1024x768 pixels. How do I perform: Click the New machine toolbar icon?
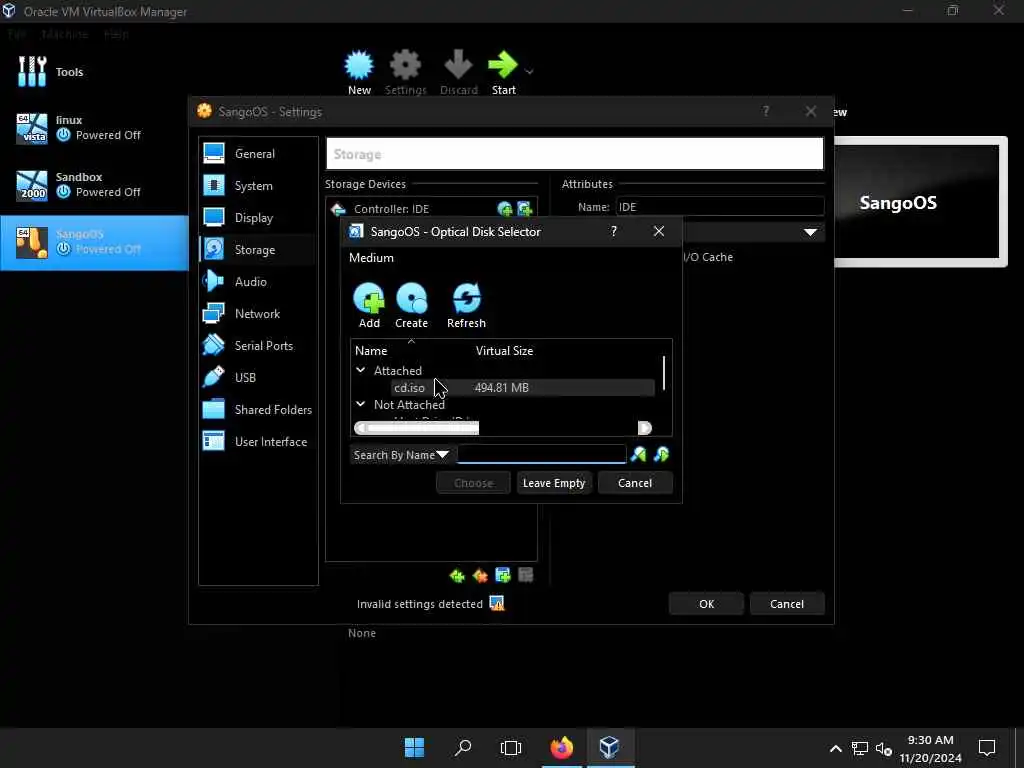coord(359,65)
